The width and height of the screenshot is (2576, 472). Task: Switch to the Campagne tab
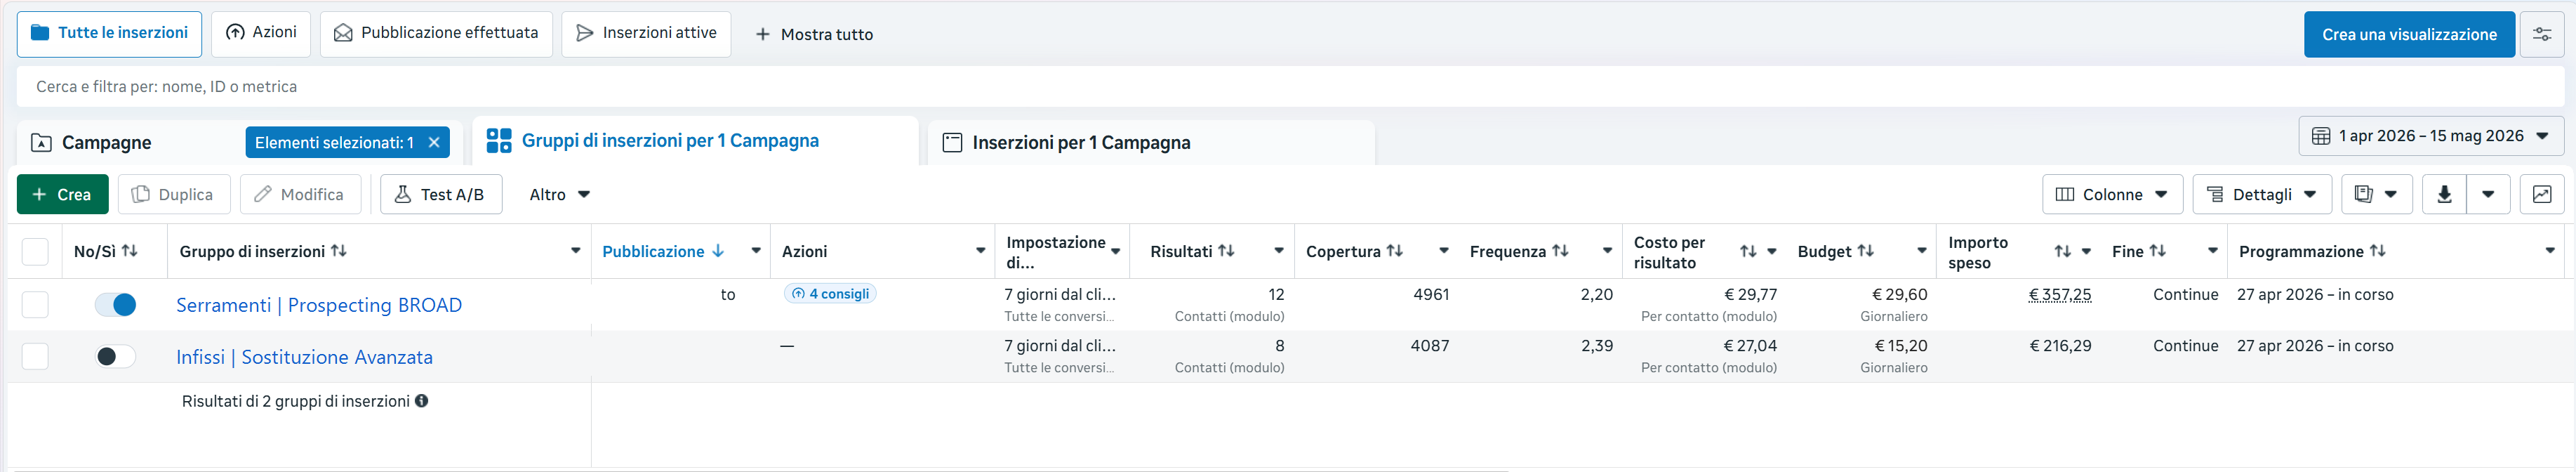(x=106, y=142)
